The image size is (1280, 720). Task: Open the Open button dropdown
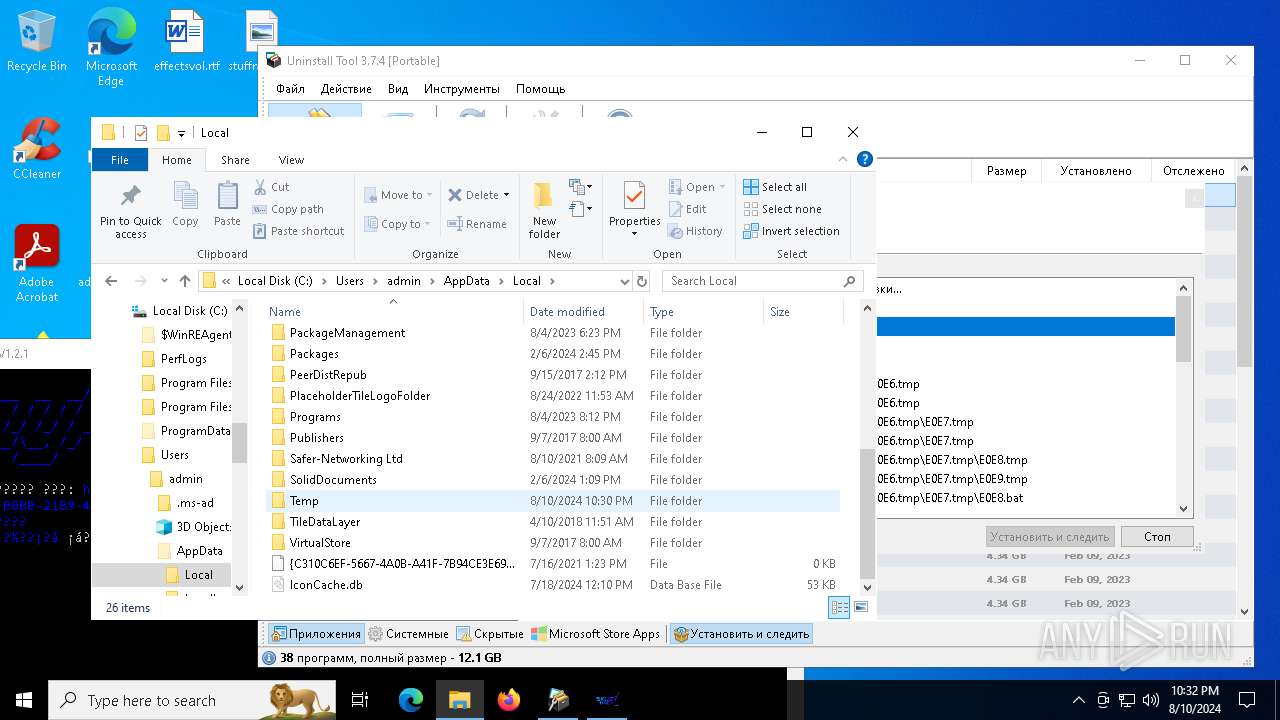coord(722,187)
